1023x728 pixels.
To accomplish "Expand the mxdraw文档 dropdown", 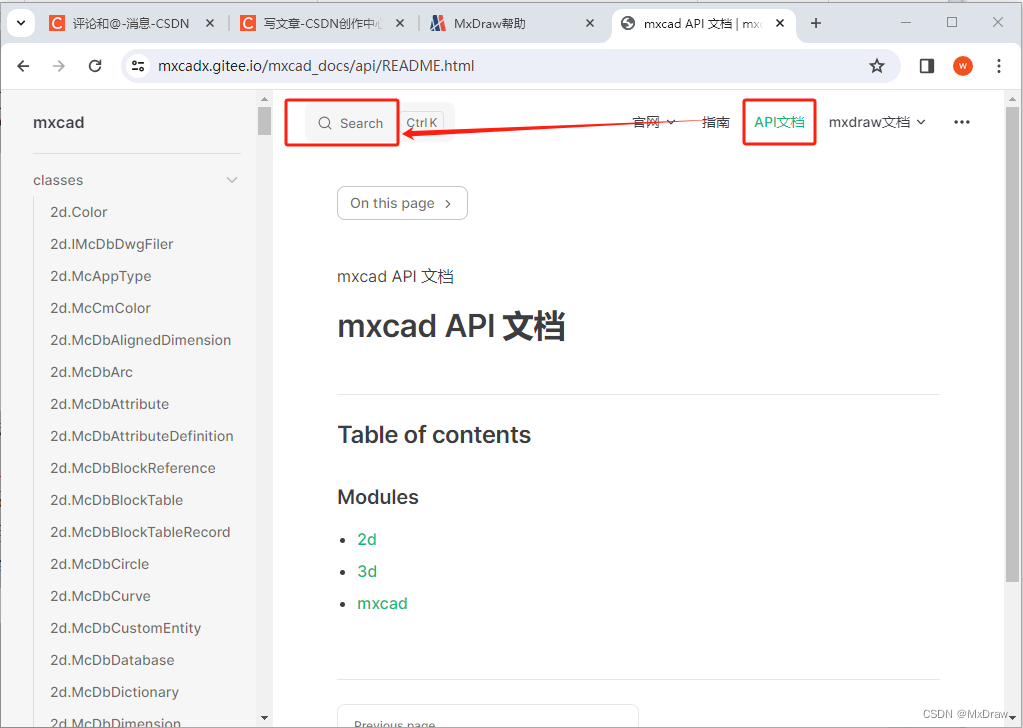I will click(x=877, y=122).
